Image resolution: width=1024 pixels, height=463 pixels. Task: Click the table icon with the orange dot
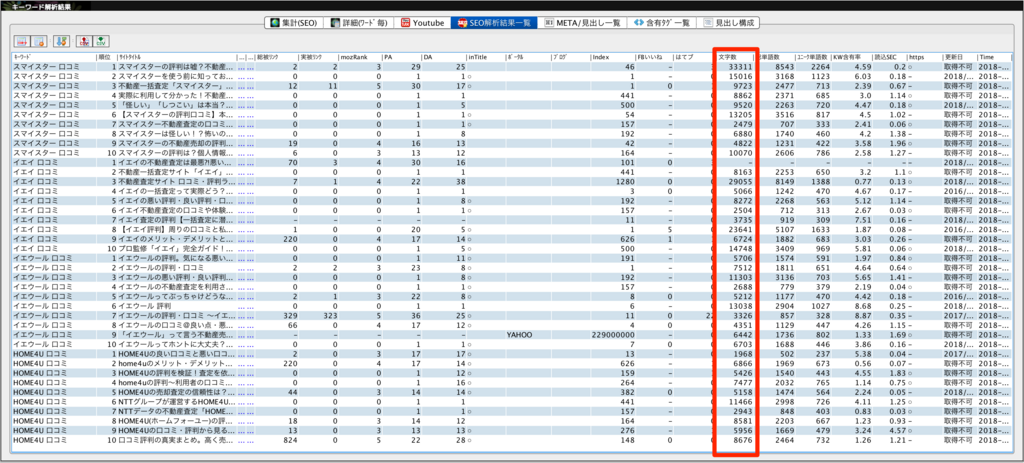tap(39, 42)
